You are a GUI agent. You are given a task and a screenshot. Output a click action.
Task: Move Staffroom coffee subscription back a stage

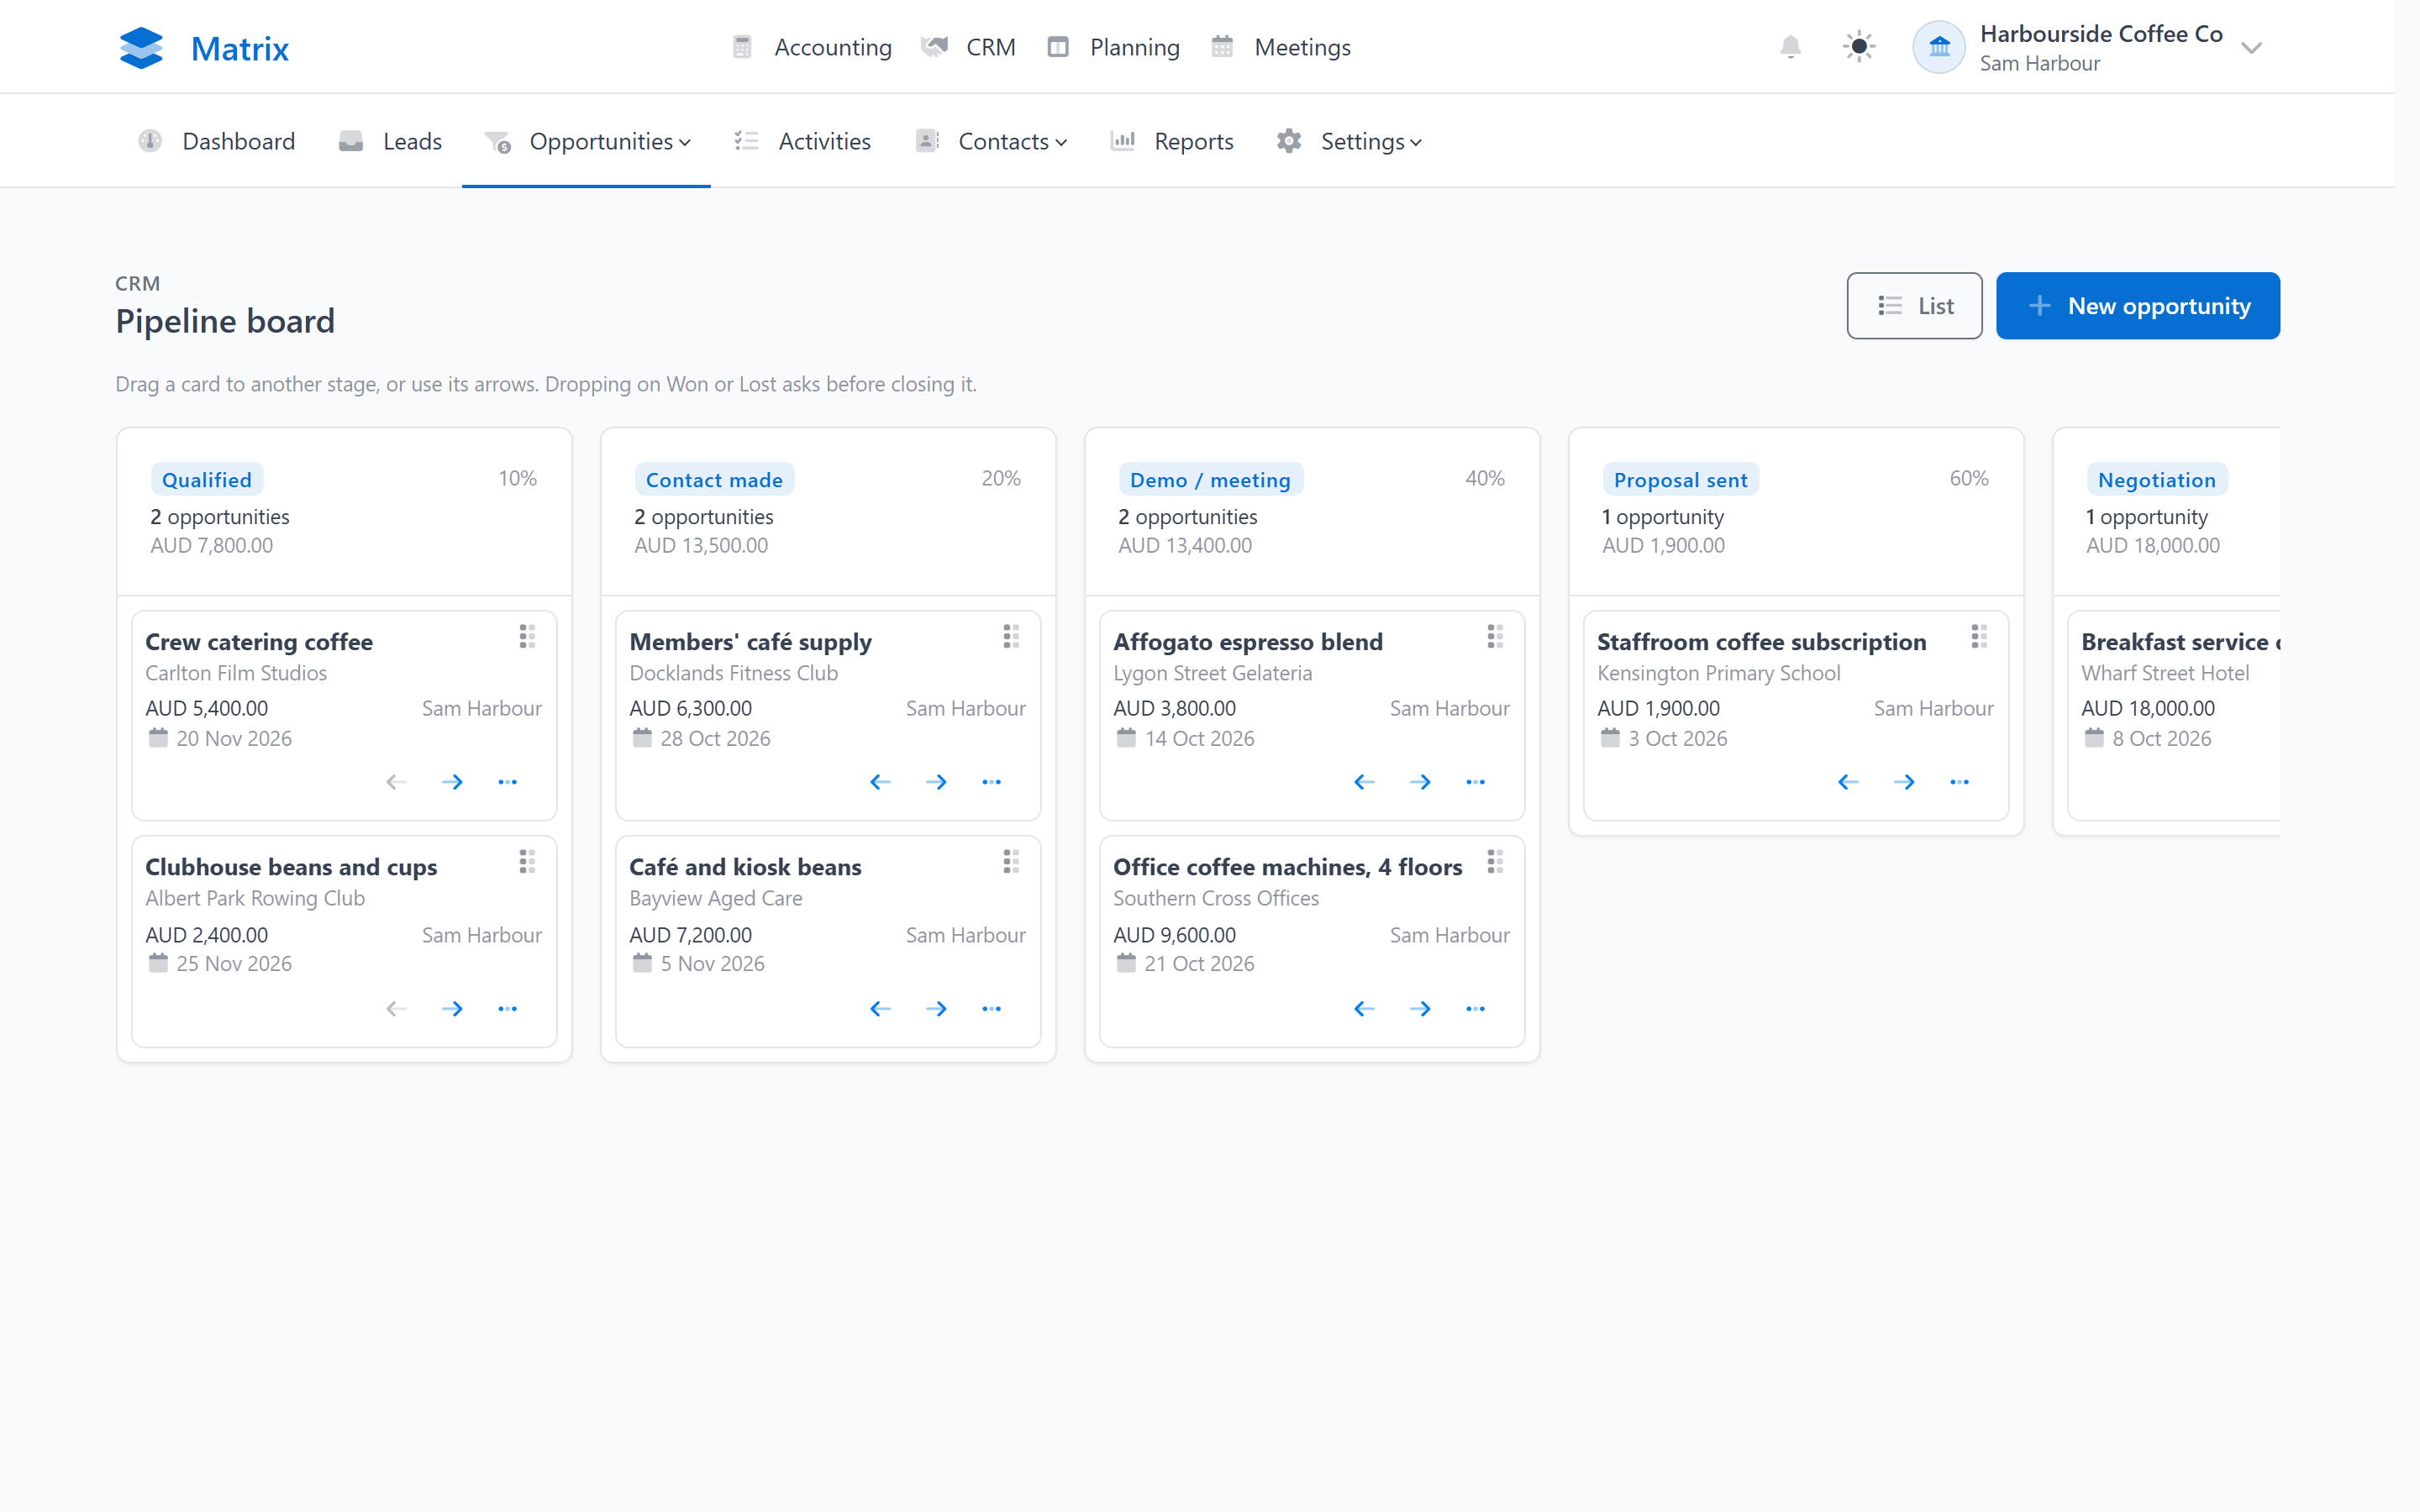(1848, 782)
